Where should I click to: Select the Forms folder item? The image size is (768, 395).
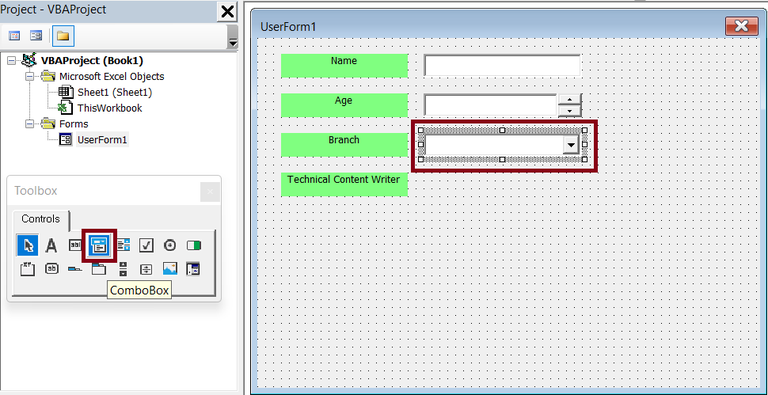[73, 124]
